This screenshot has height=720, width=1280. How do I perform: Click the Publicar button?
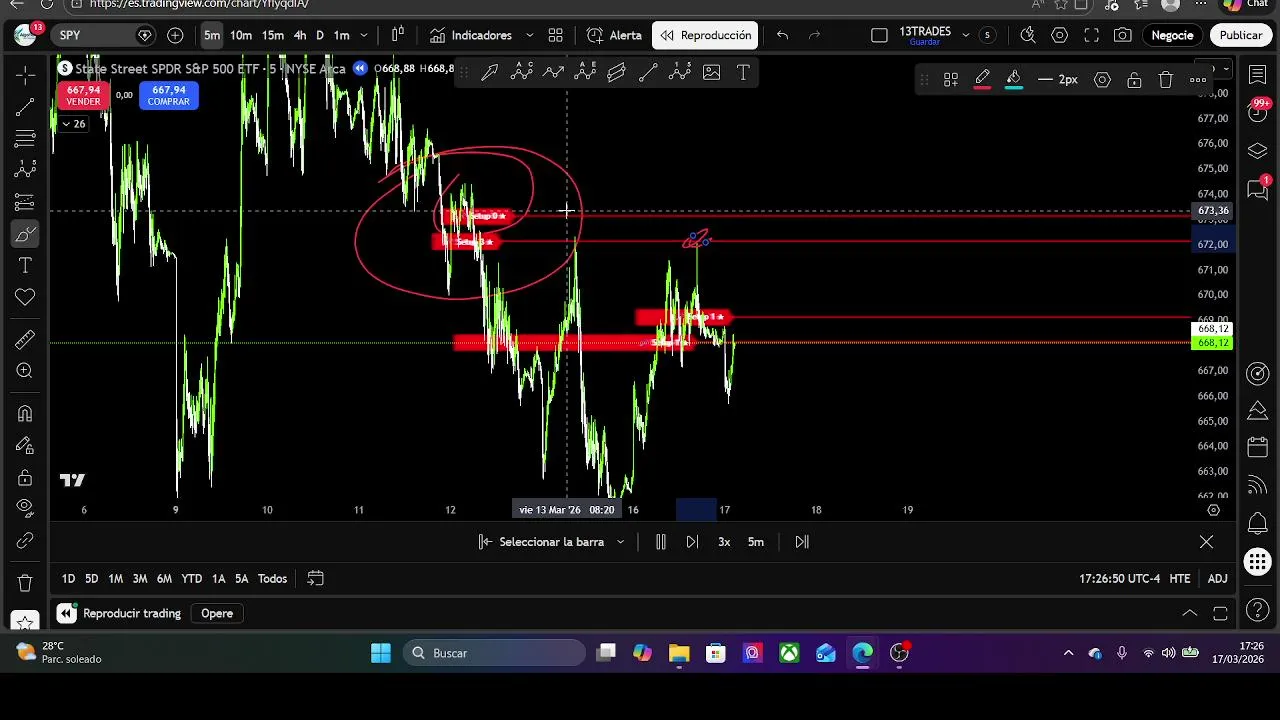click(x=1241, y=35)
